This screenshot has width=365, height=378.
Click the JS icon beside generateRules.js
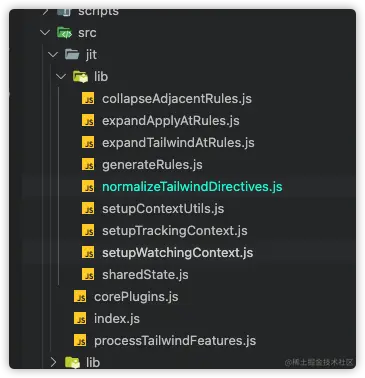(x=88, y=165)
